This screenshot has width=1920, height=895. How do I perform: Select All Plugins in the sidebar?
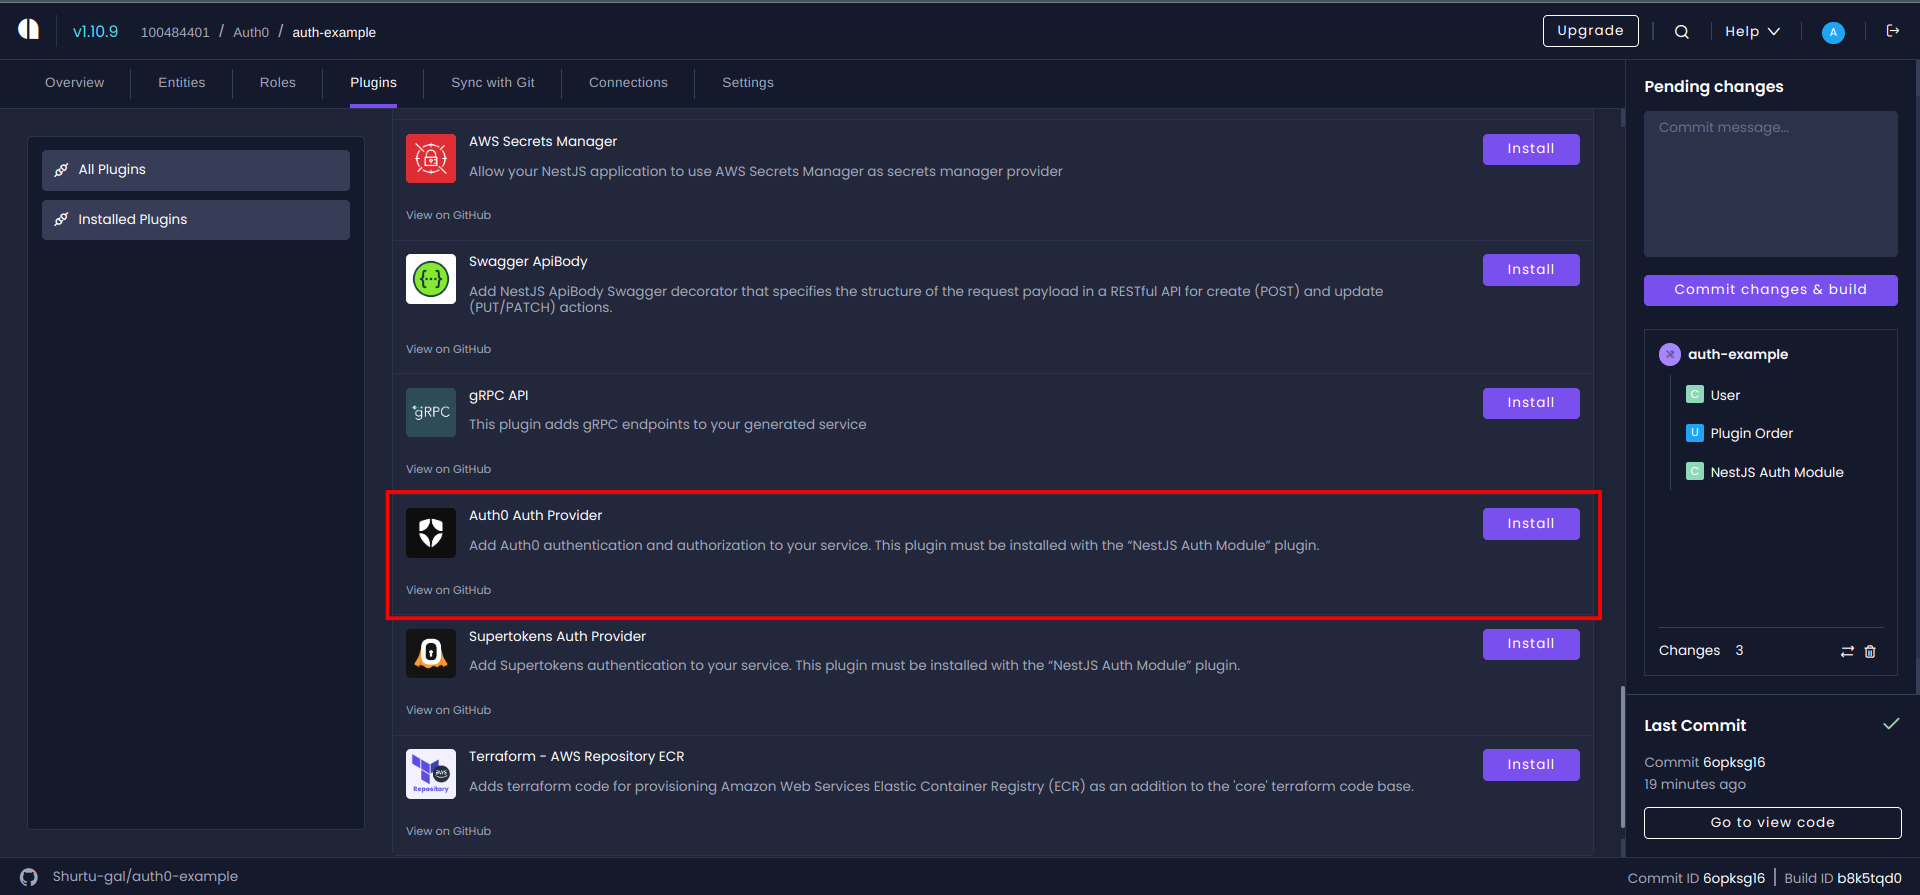196,170
